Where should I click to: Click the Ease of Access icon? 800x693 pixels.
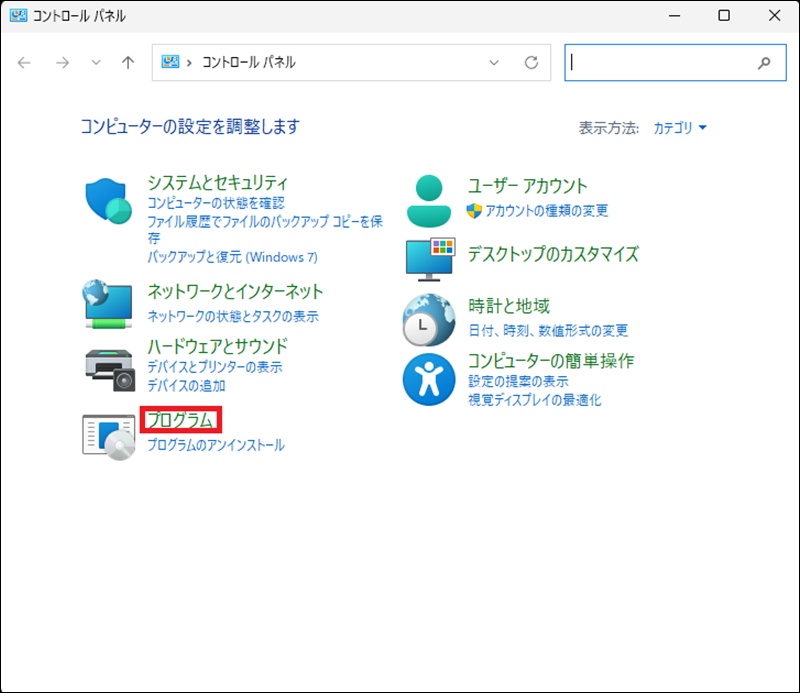click(429, 379)
